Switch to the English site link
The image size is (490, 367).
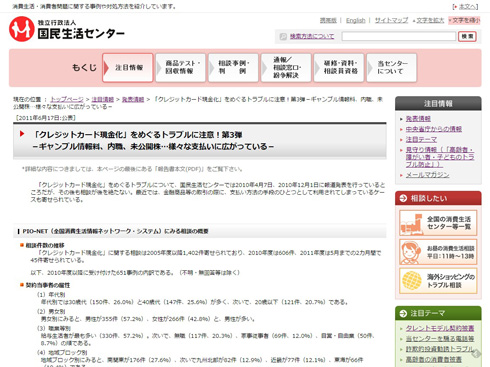356,20
